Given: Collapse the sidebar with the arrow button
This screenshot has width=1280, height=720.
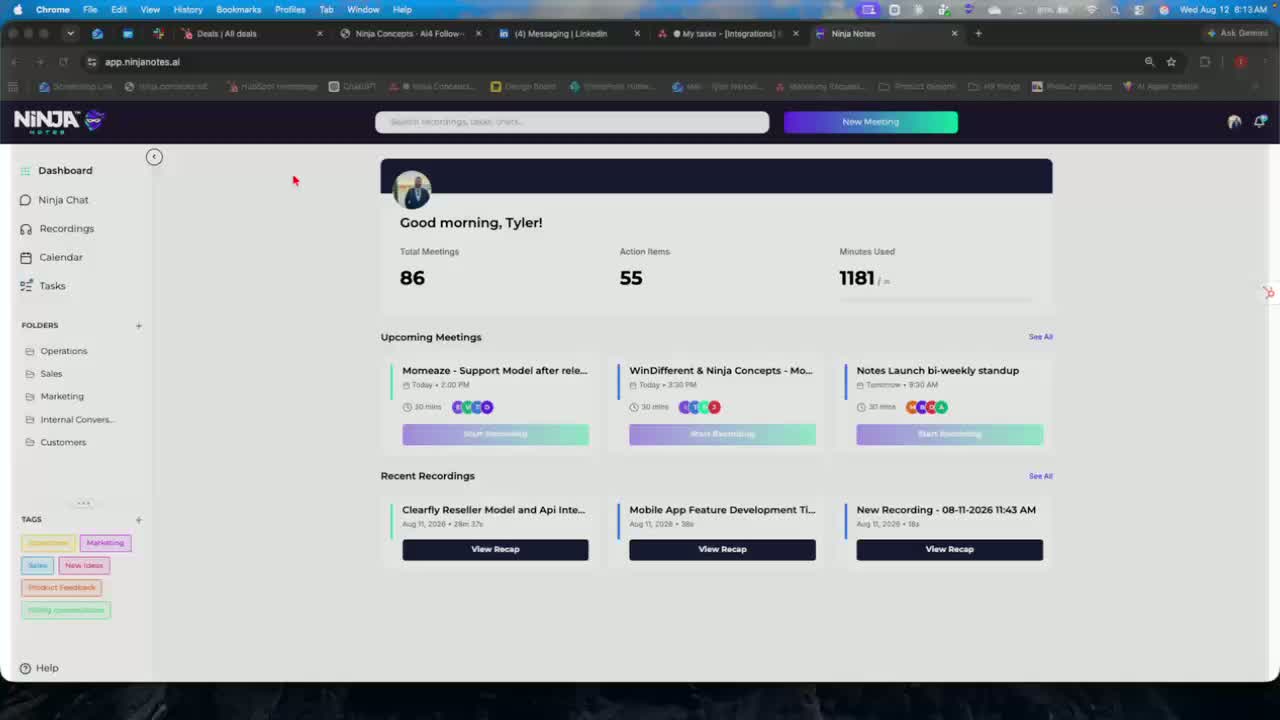Looking at the screenshot, I should [154, 157].
